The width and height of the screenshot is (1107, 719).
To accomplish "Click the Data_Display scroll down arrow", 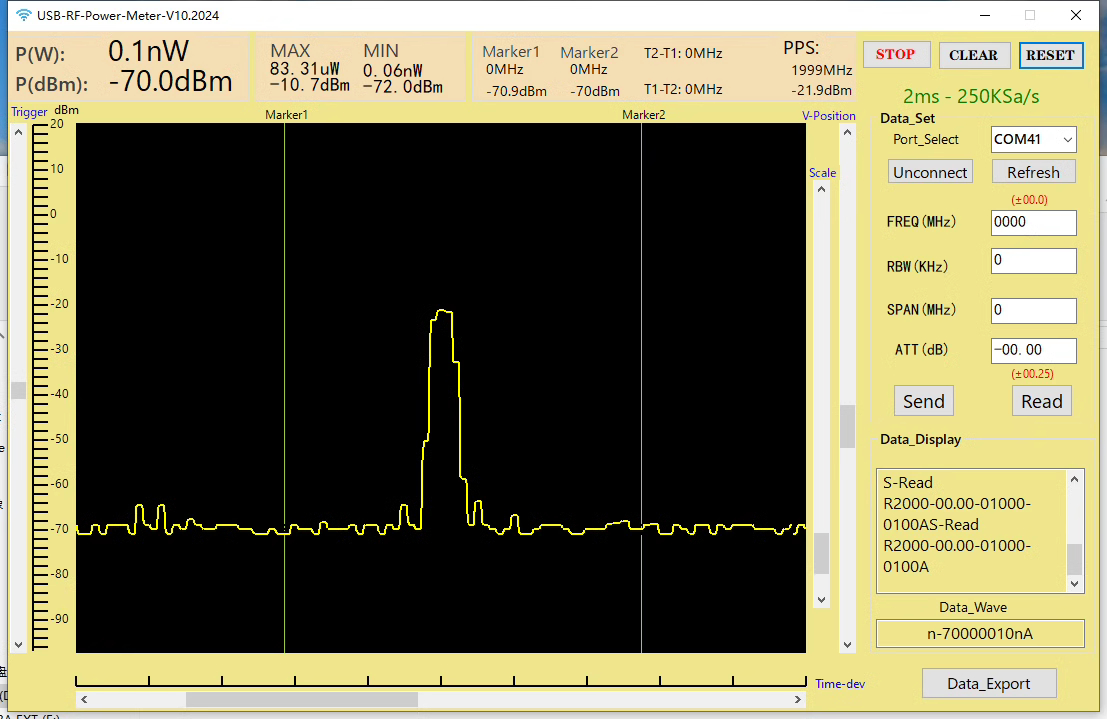I will pos(1075,583).
